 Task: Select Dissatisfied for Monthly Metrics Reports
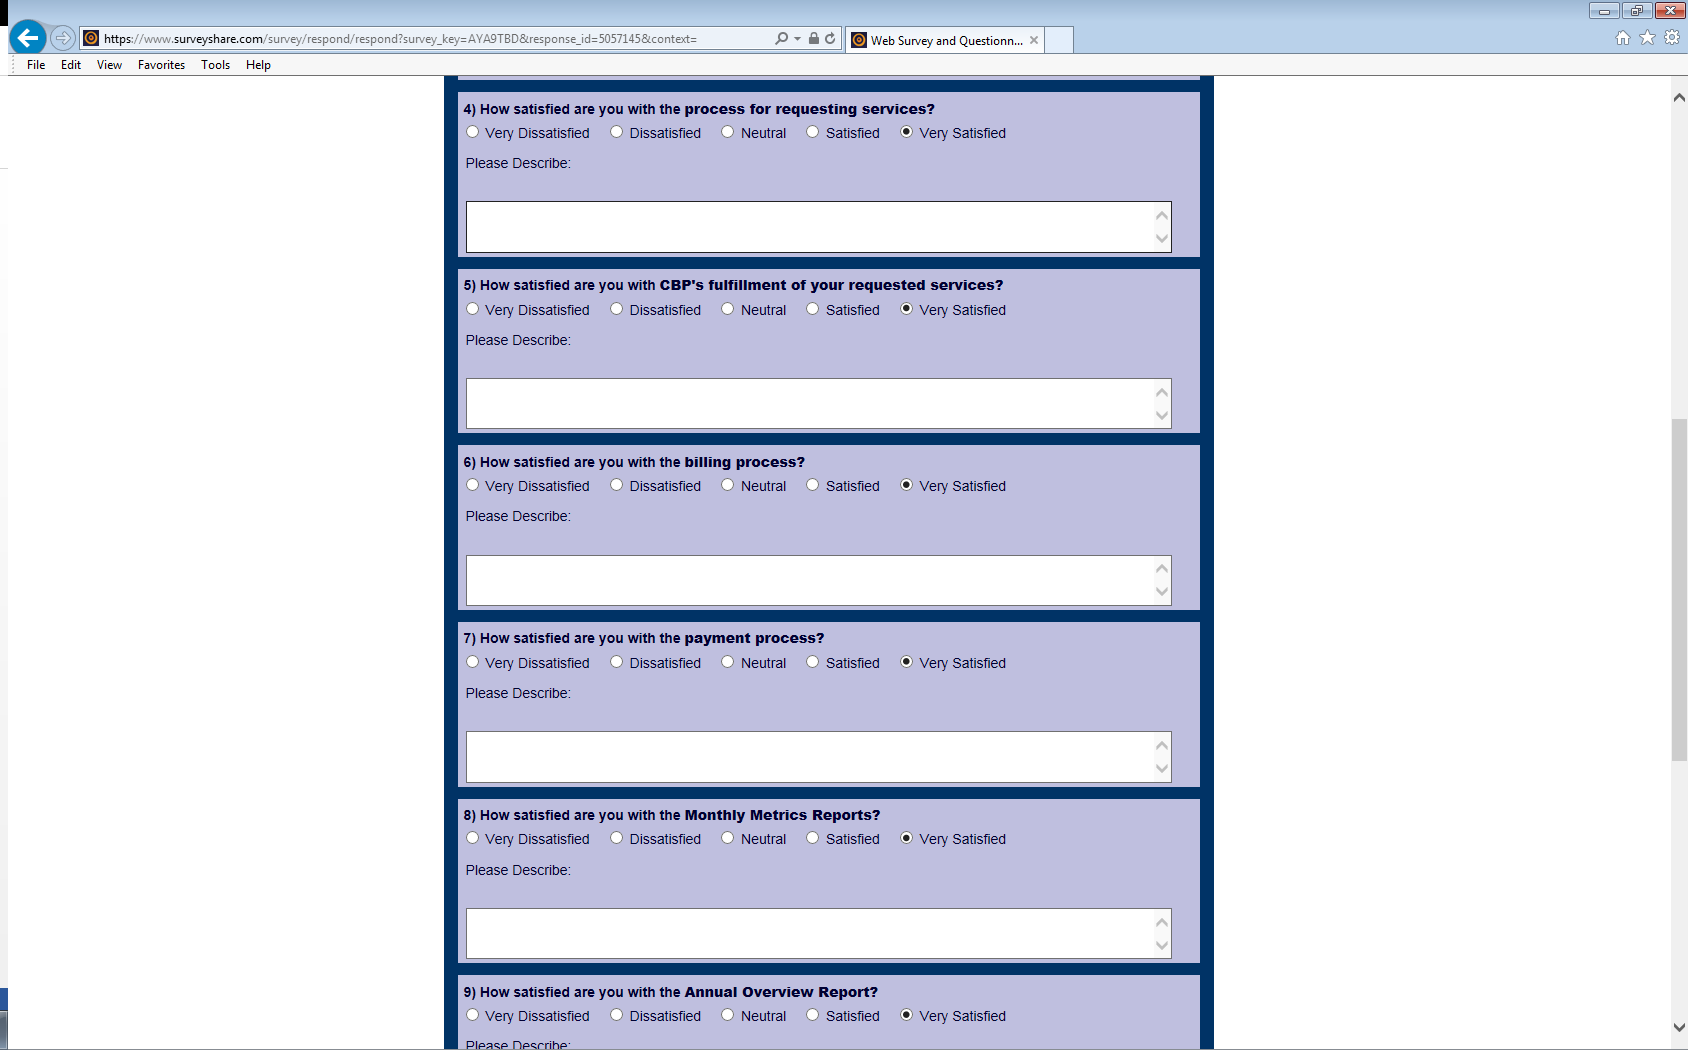pos(617,838)
